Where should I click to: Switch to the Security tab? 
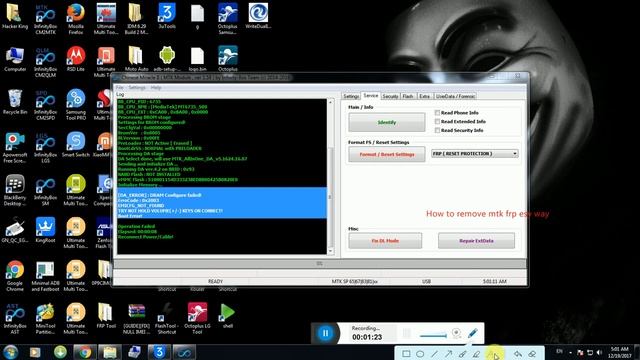tap(390, 96)
